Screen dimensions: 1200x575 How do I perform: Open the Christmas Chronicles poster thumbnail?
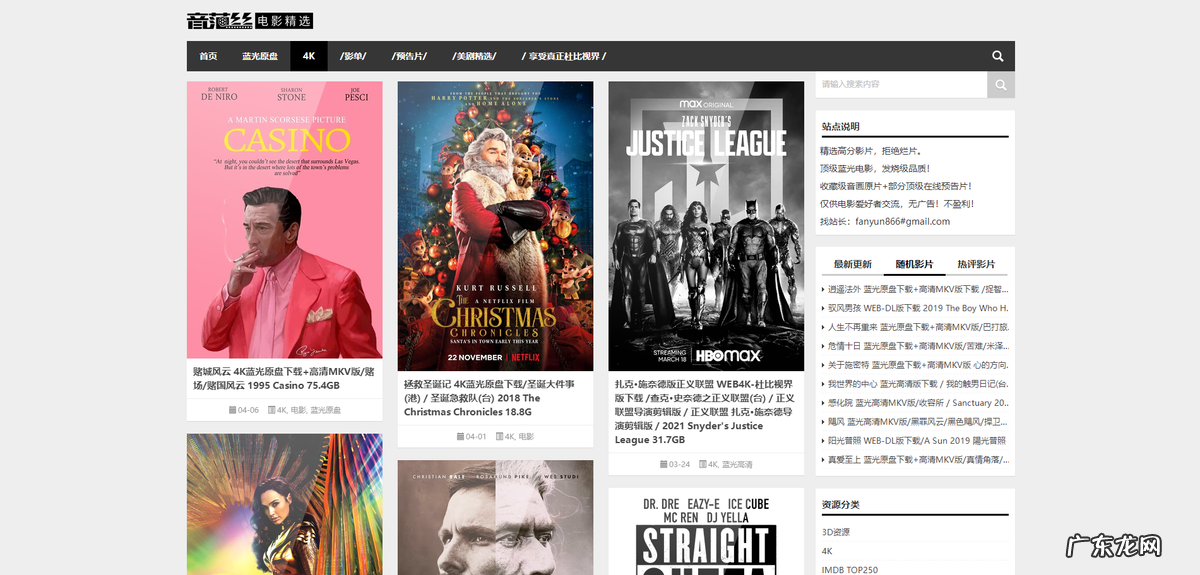[x=495, y=225]
